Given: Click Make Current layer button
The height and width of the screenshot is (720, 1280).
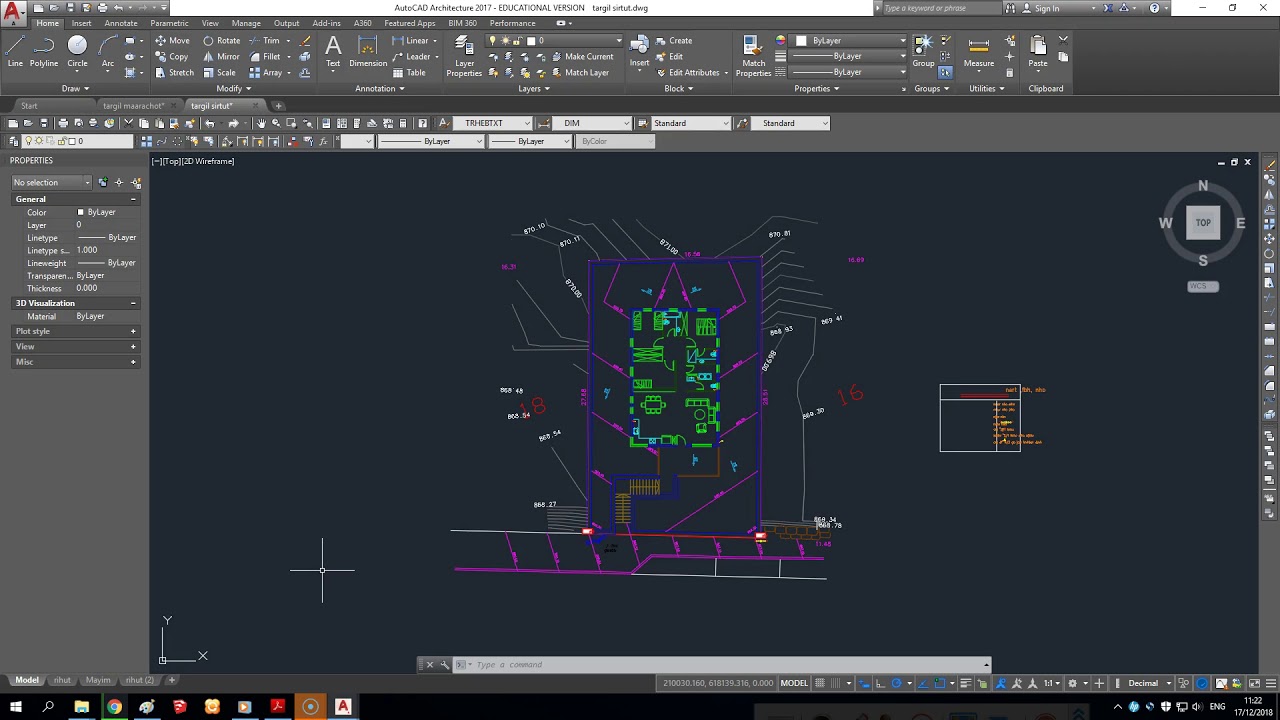Looking at the screenshot, I should (582, 57).
